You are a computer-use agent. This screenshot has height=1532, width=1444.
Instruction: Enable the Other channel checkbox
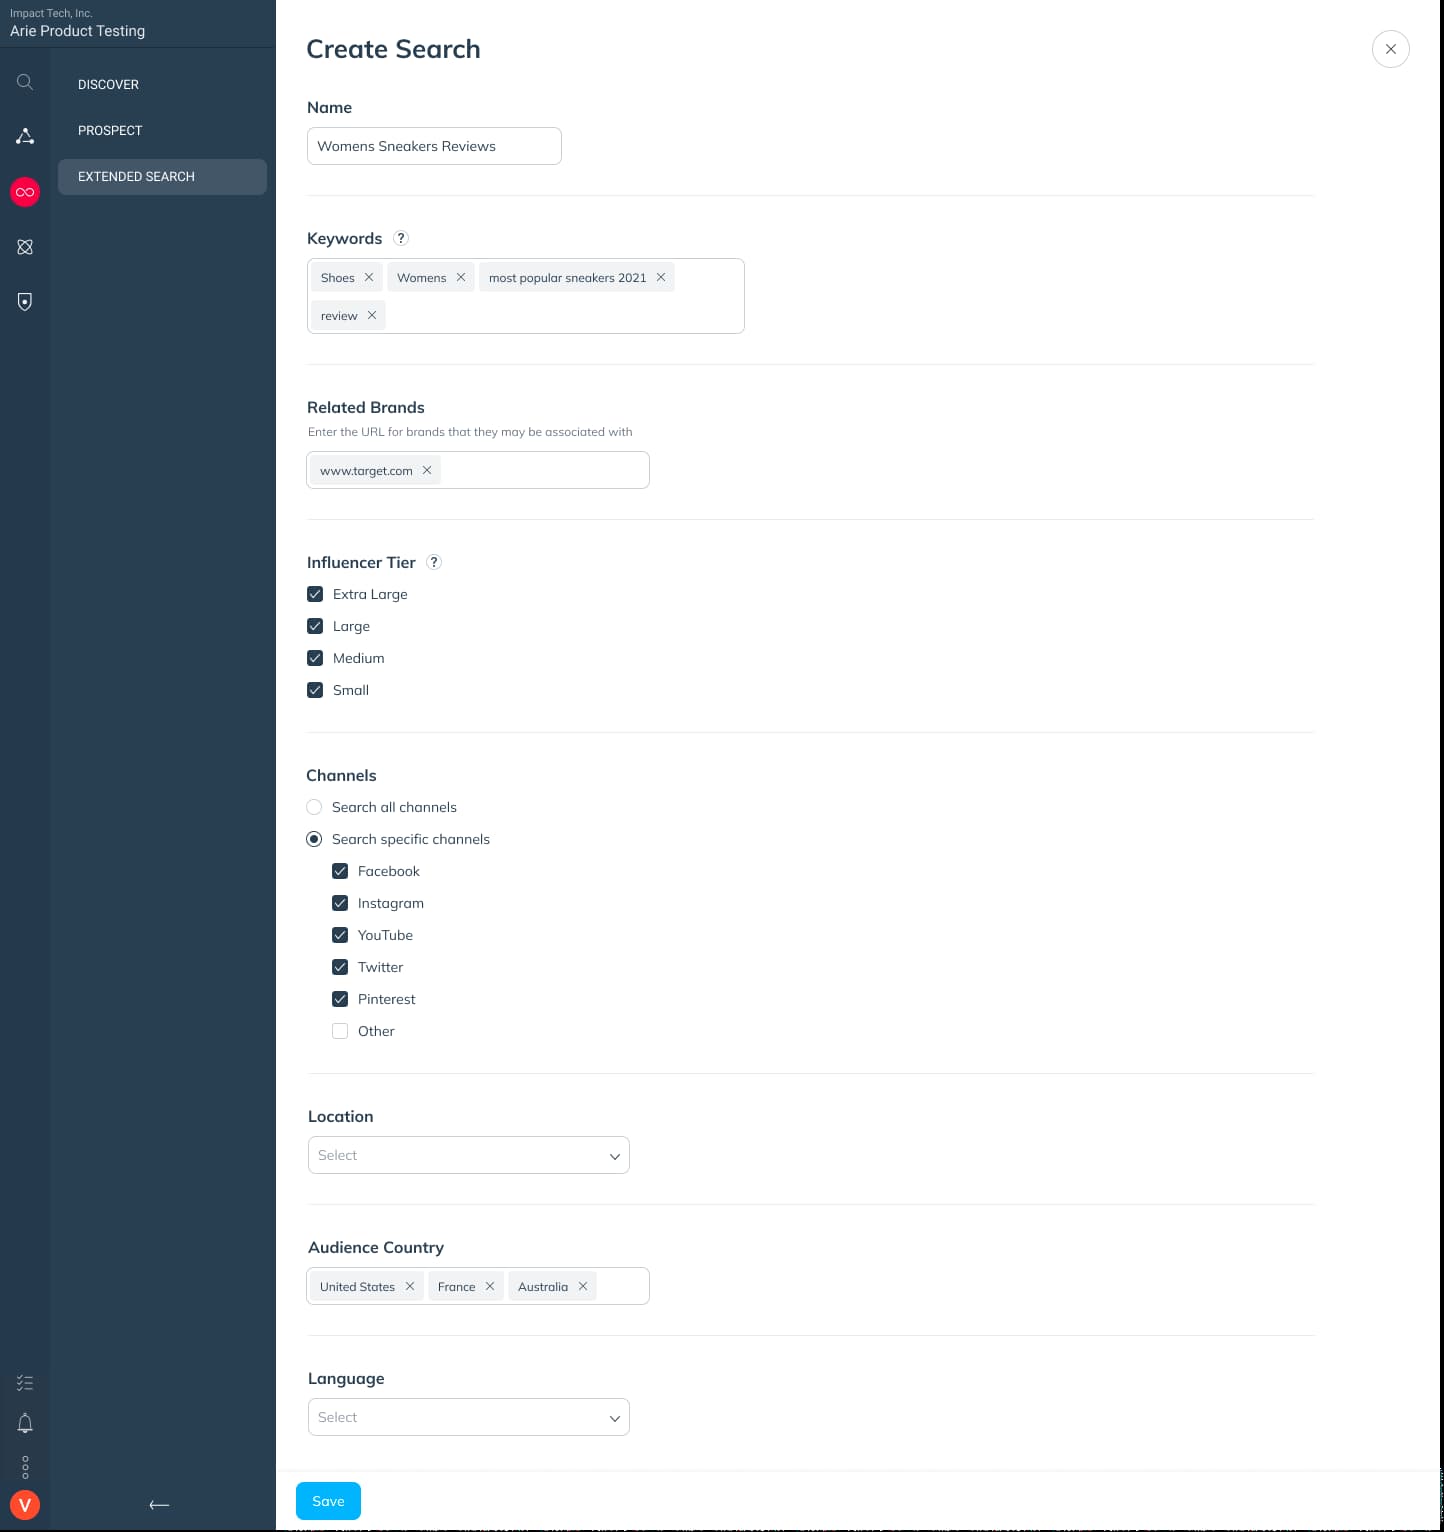pyautogui.click(x=340, y=1031)
